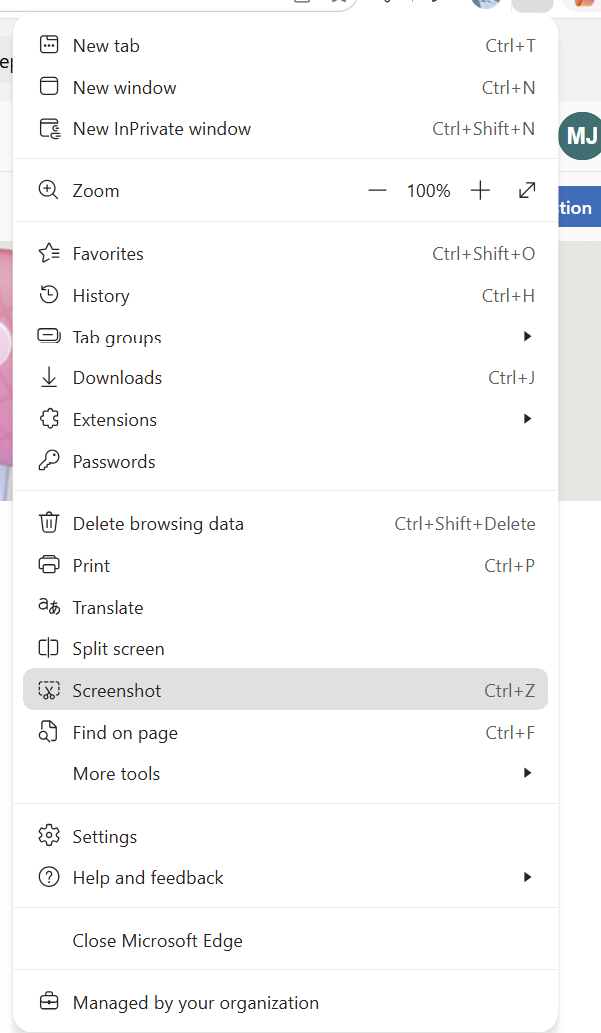Click the Delete browsing data trash icon

(x=49, y=523)
